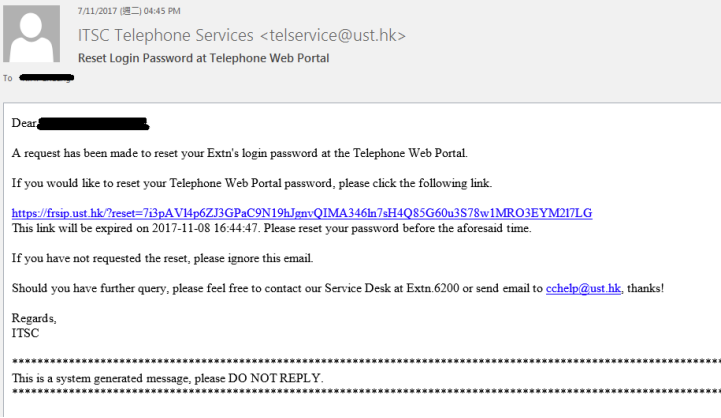721x418 pixels.
Task: Click the line 'please click the following link'
Action: pyautogui.click(x=415, y=183)
